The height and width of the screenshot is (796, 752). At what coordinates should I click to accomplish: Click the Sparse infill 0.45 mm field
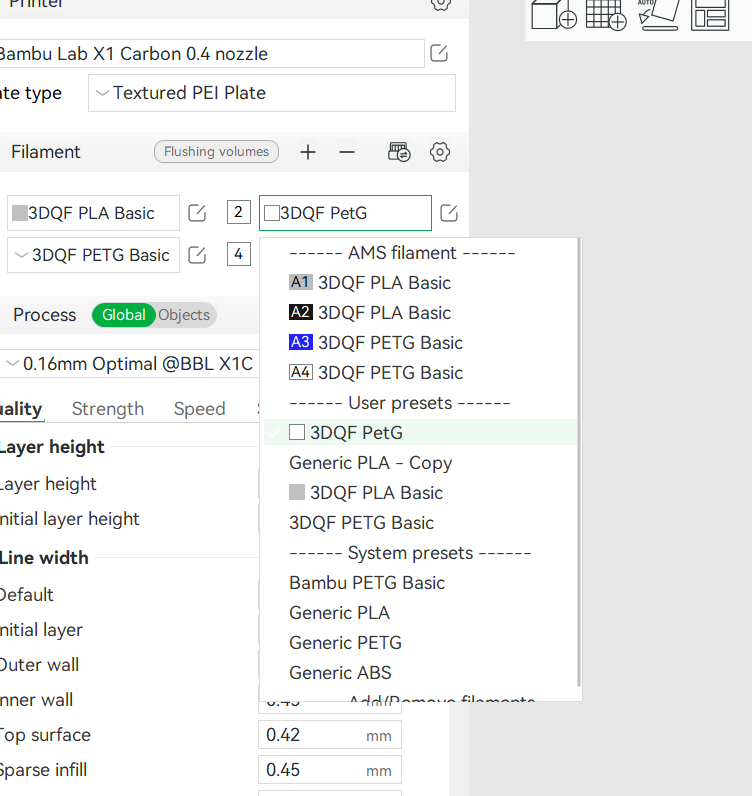(330, 770)
